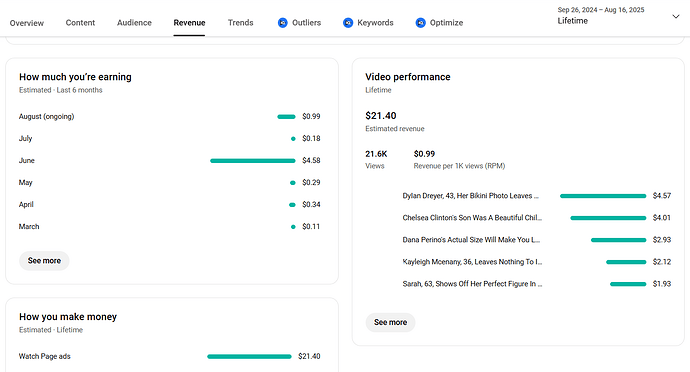Click the $0.34 April amount

[x=311, y=204]
